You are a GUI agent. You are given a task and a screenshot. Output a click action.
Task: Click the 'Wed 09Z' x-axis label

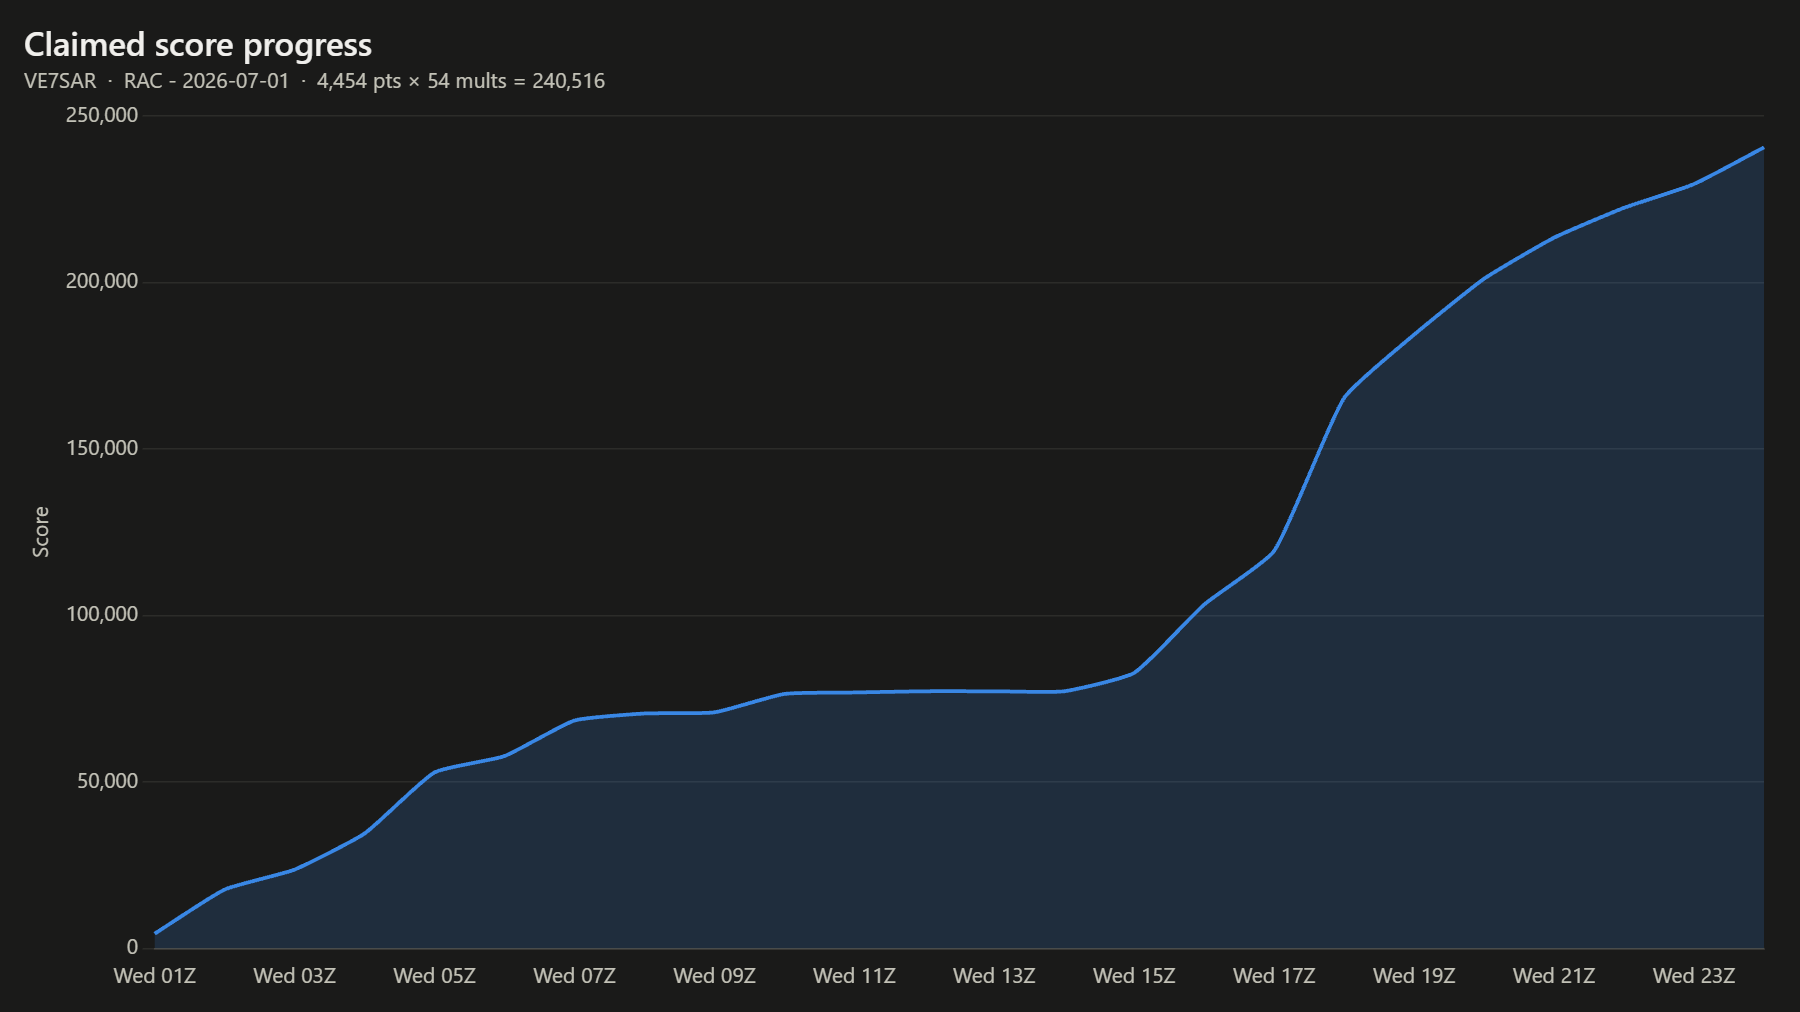pos(715,976)
